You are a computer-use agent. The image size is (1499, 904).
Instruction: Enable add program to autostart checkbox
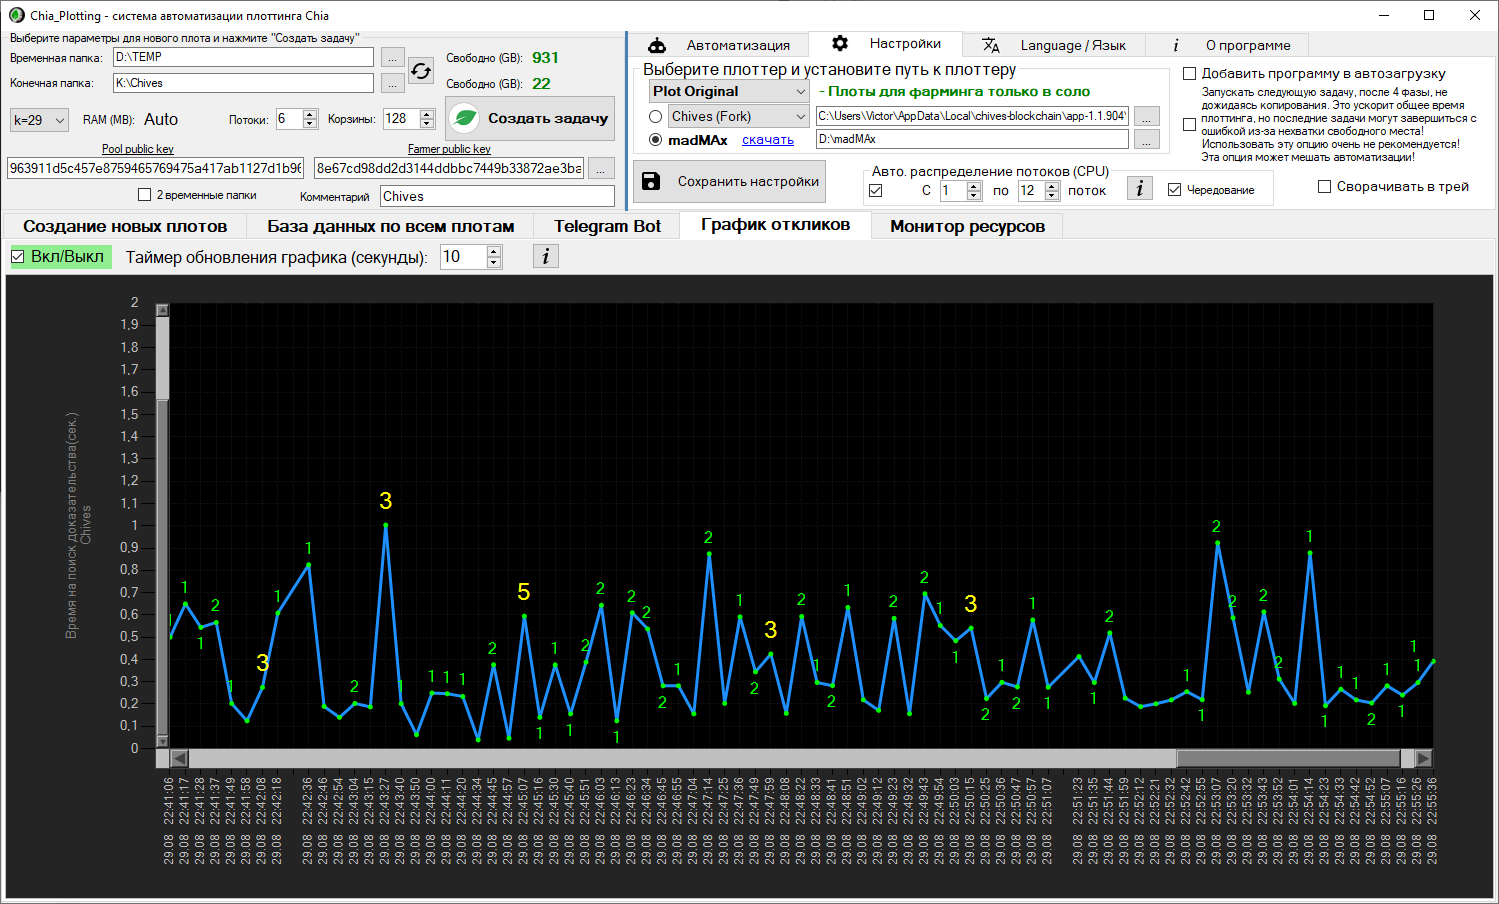pyautogui.click(x=1190, y=74)
